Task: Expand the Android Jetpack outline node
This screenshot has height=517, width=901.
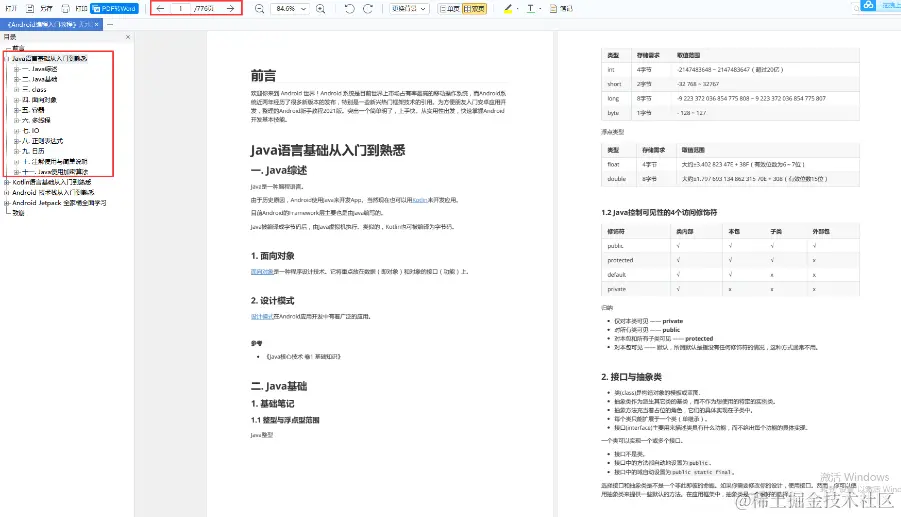Action: tap(7, 203)
